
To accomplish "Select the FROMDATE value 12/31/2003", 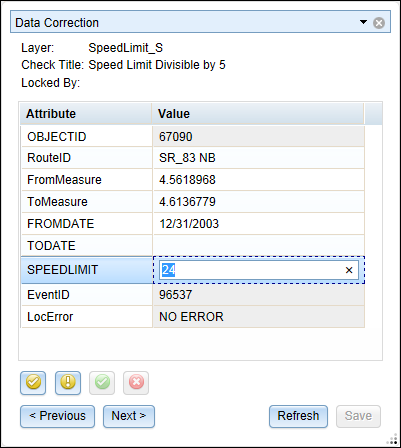I will pos(189,224).
